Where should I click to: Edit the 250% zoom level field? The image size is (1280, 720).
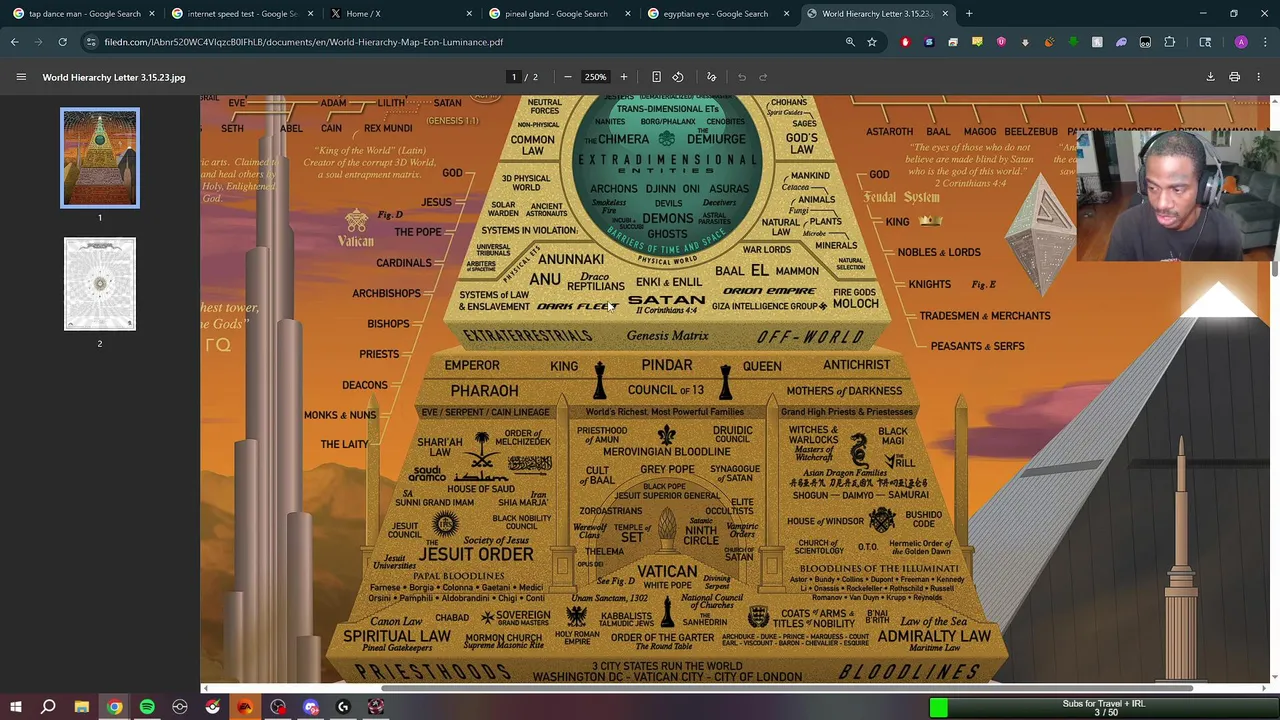[x=595, y=77]
